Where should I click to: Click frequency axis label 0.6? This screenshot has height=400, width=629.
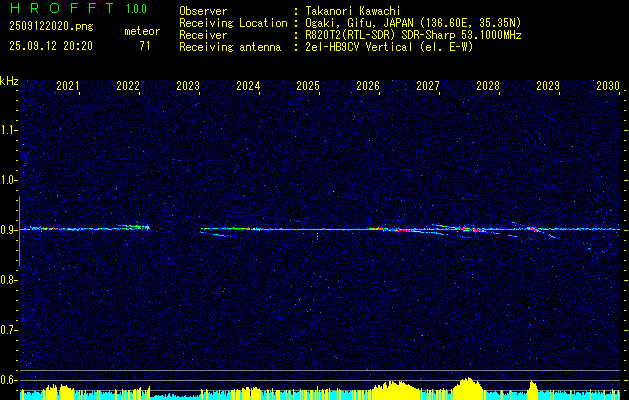pos(8,380)
